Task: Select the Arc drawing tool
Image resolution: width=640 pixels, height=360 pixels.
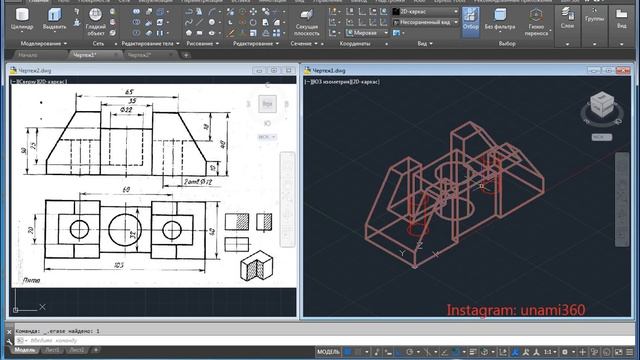Action: click(211, 12)
